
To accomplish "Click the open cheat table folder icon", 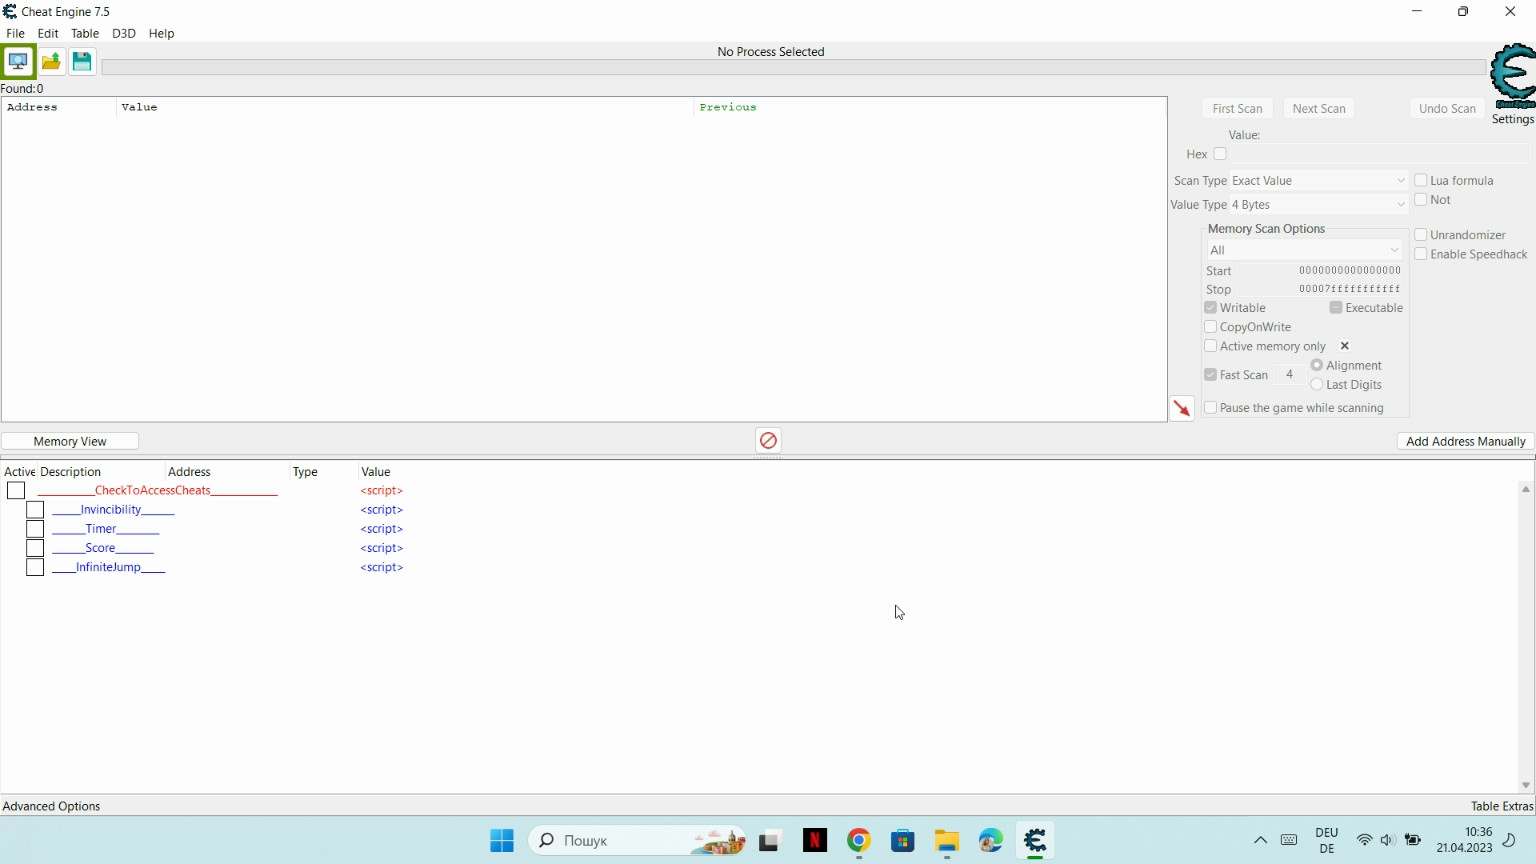I will 51,62.
